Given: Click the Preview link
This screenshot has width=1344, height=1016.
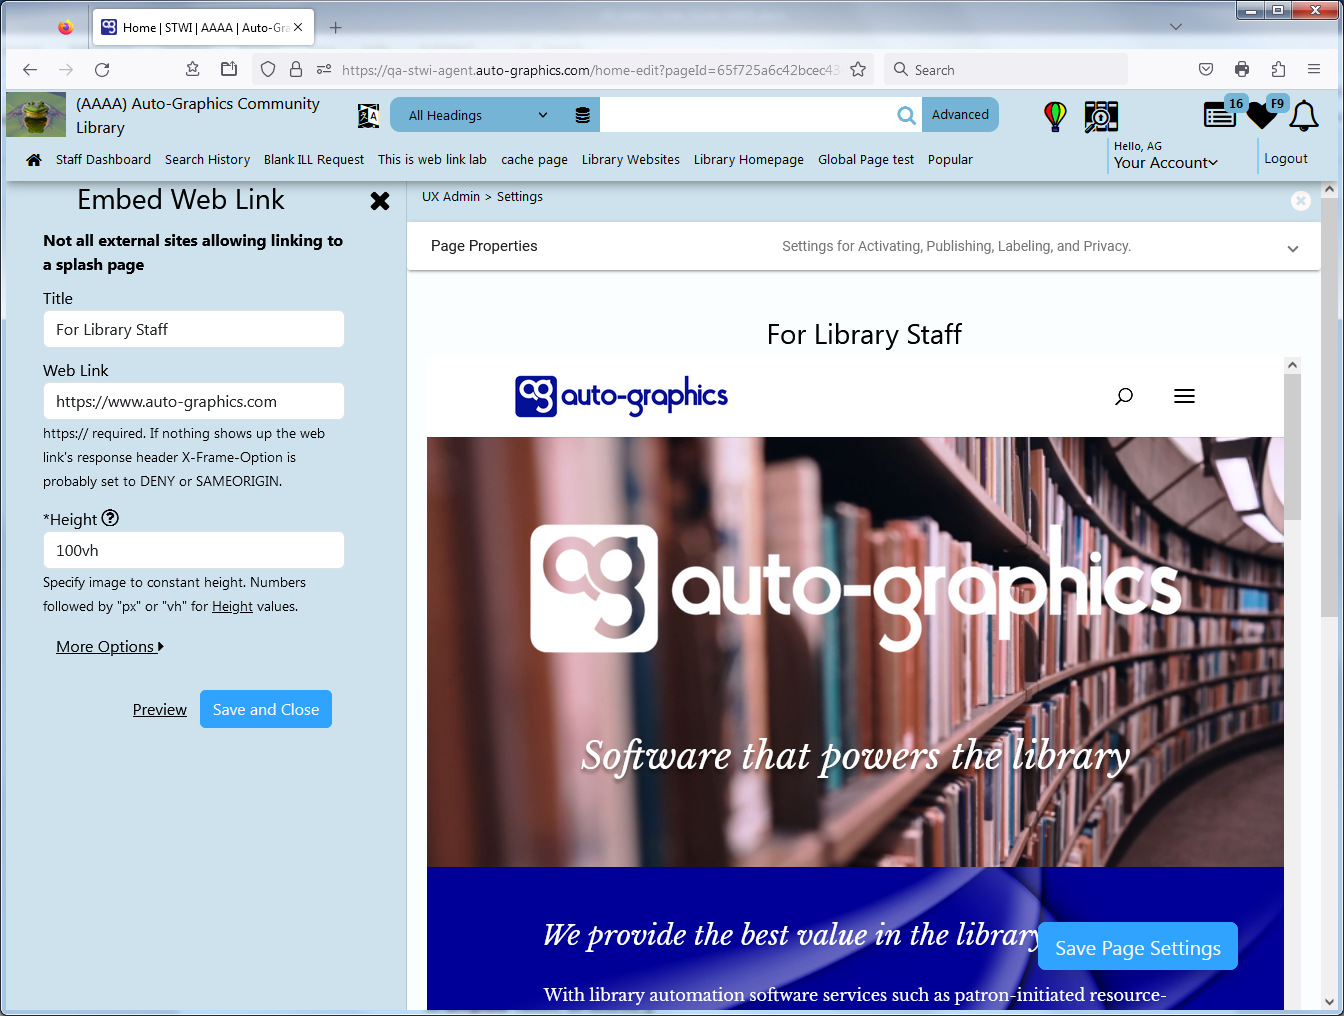Looking at the screenshot, I should click(160, 710).
